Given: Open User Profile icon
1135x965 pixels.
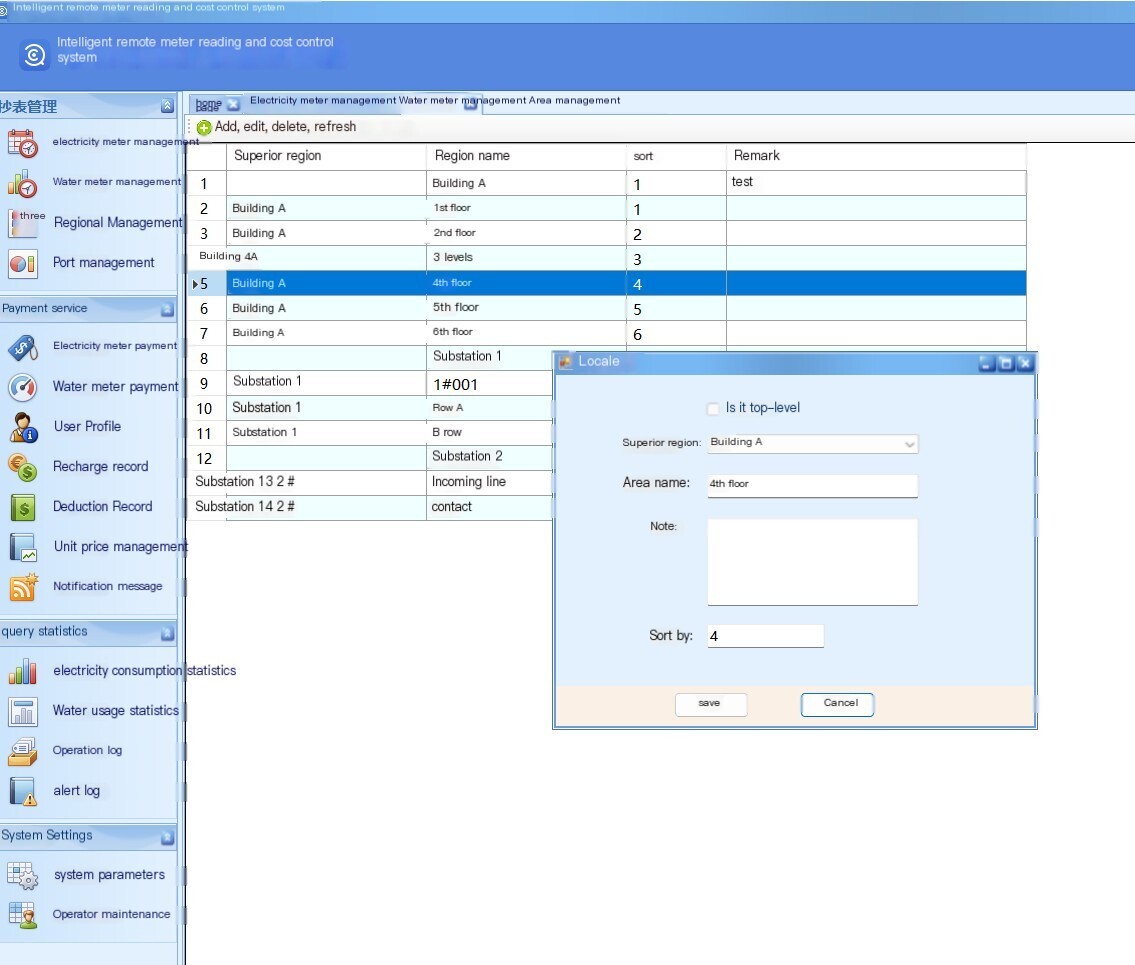Looking at the screenshot, I should [22, 427].
